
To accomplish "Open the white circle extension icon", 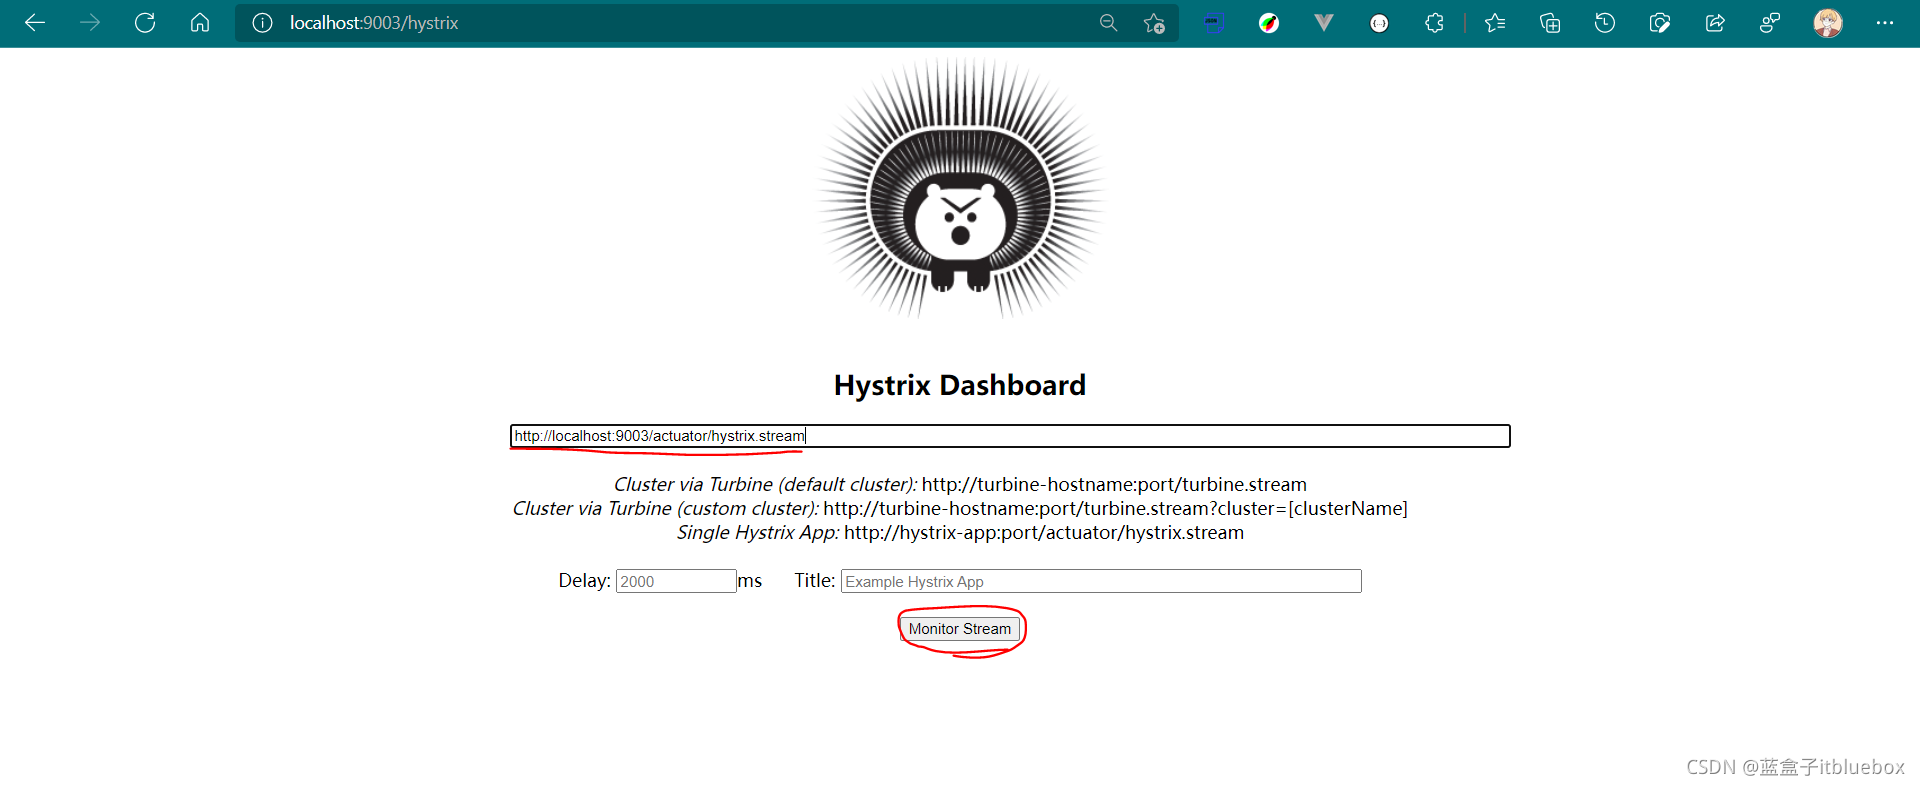I will pos(1379,23).
